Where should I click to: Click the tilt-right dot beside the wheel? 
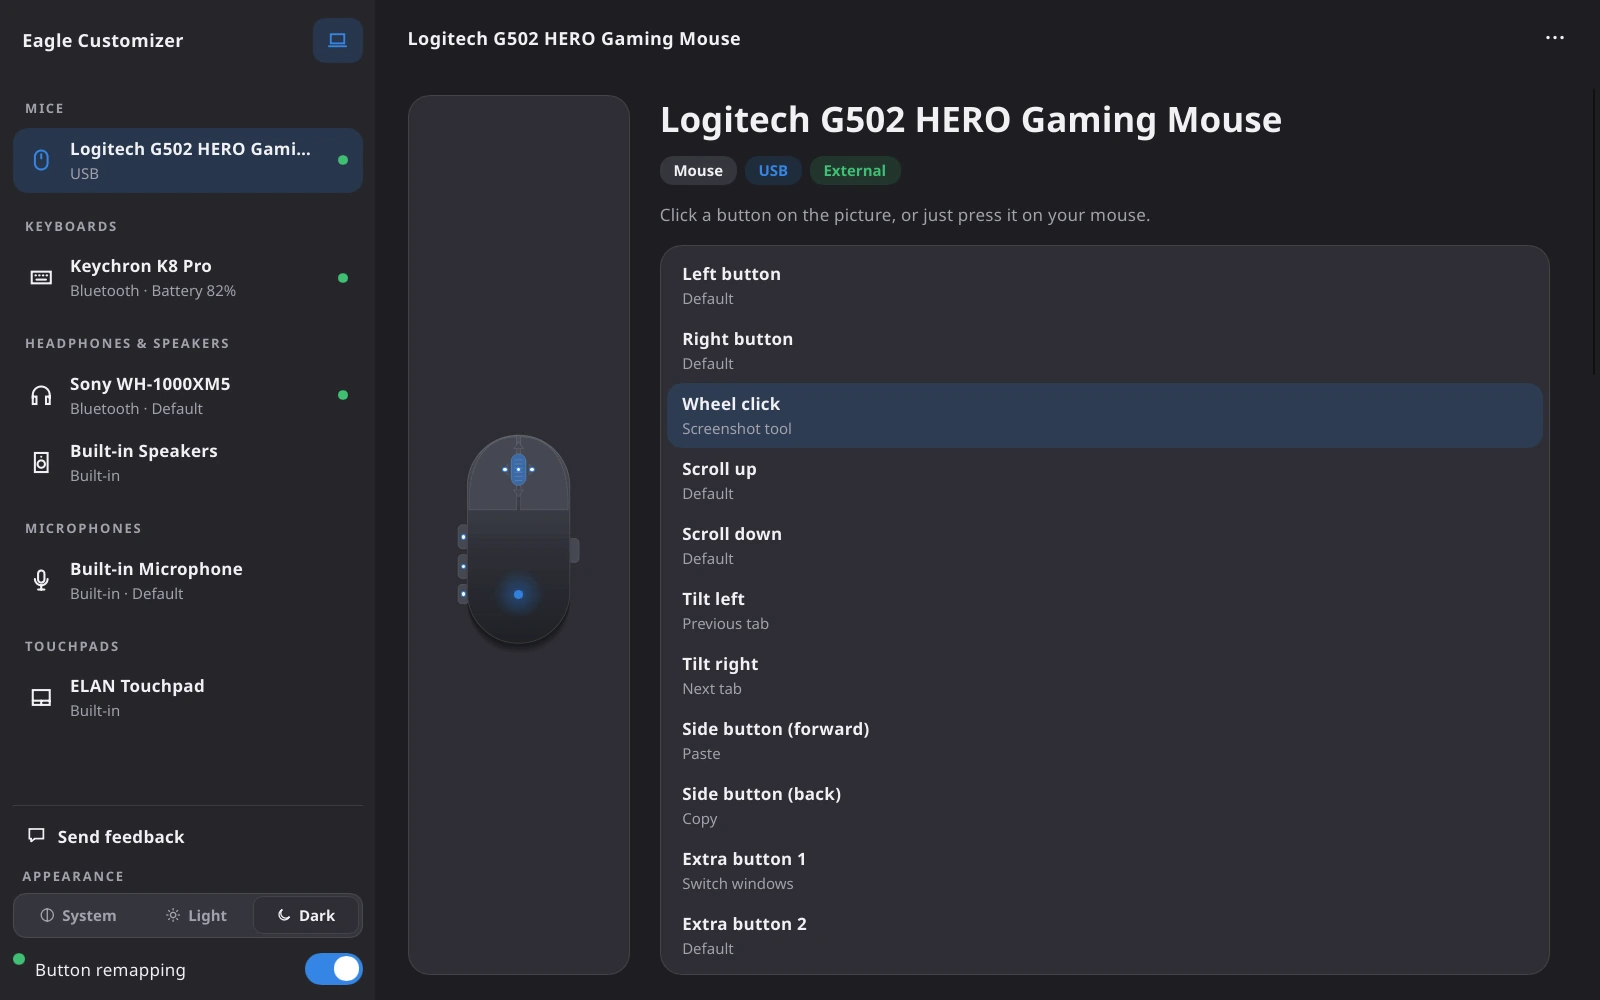pyautogui.click(x=532, y=469)
